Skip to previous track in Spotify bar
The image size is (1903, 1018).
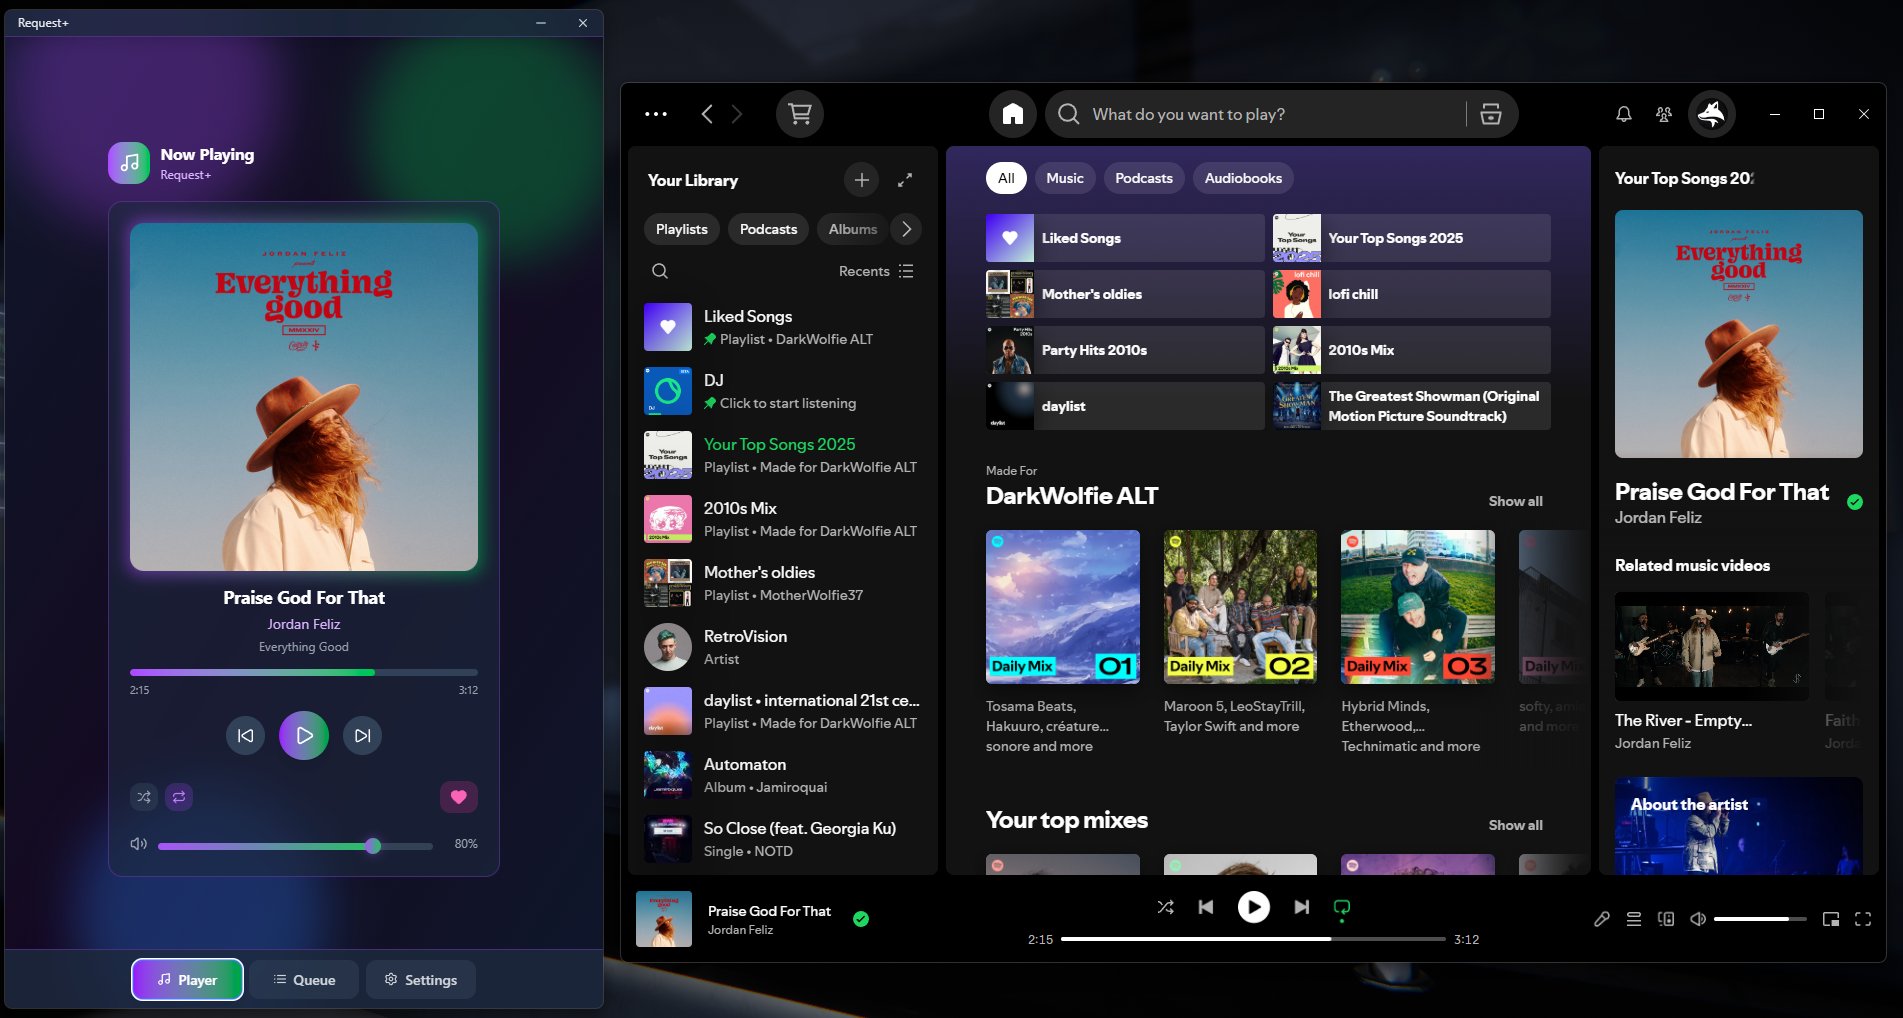(1206, 907)
